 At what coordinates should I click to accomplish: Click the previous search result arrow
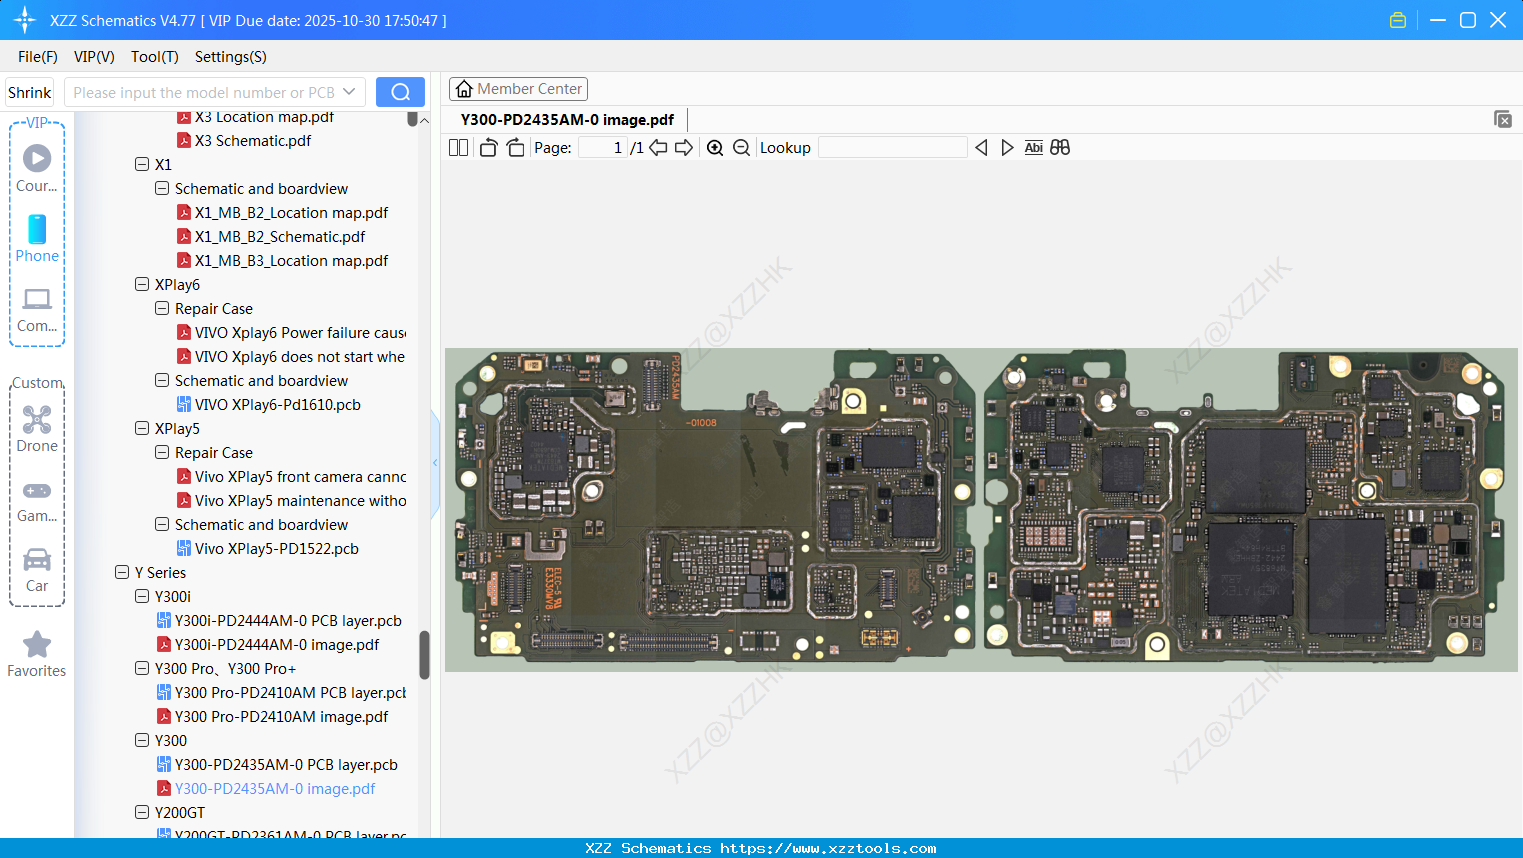981,147
